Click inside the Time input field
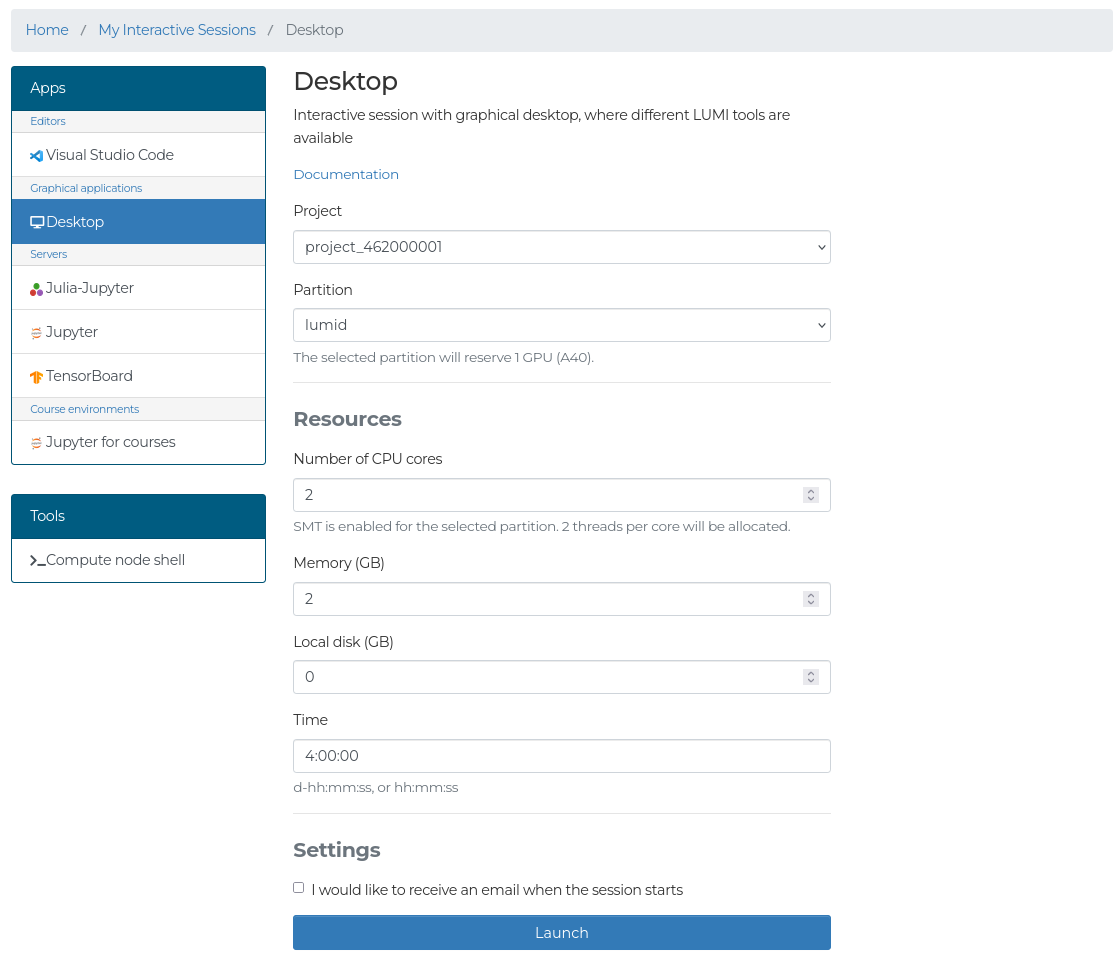 [561, 756]
